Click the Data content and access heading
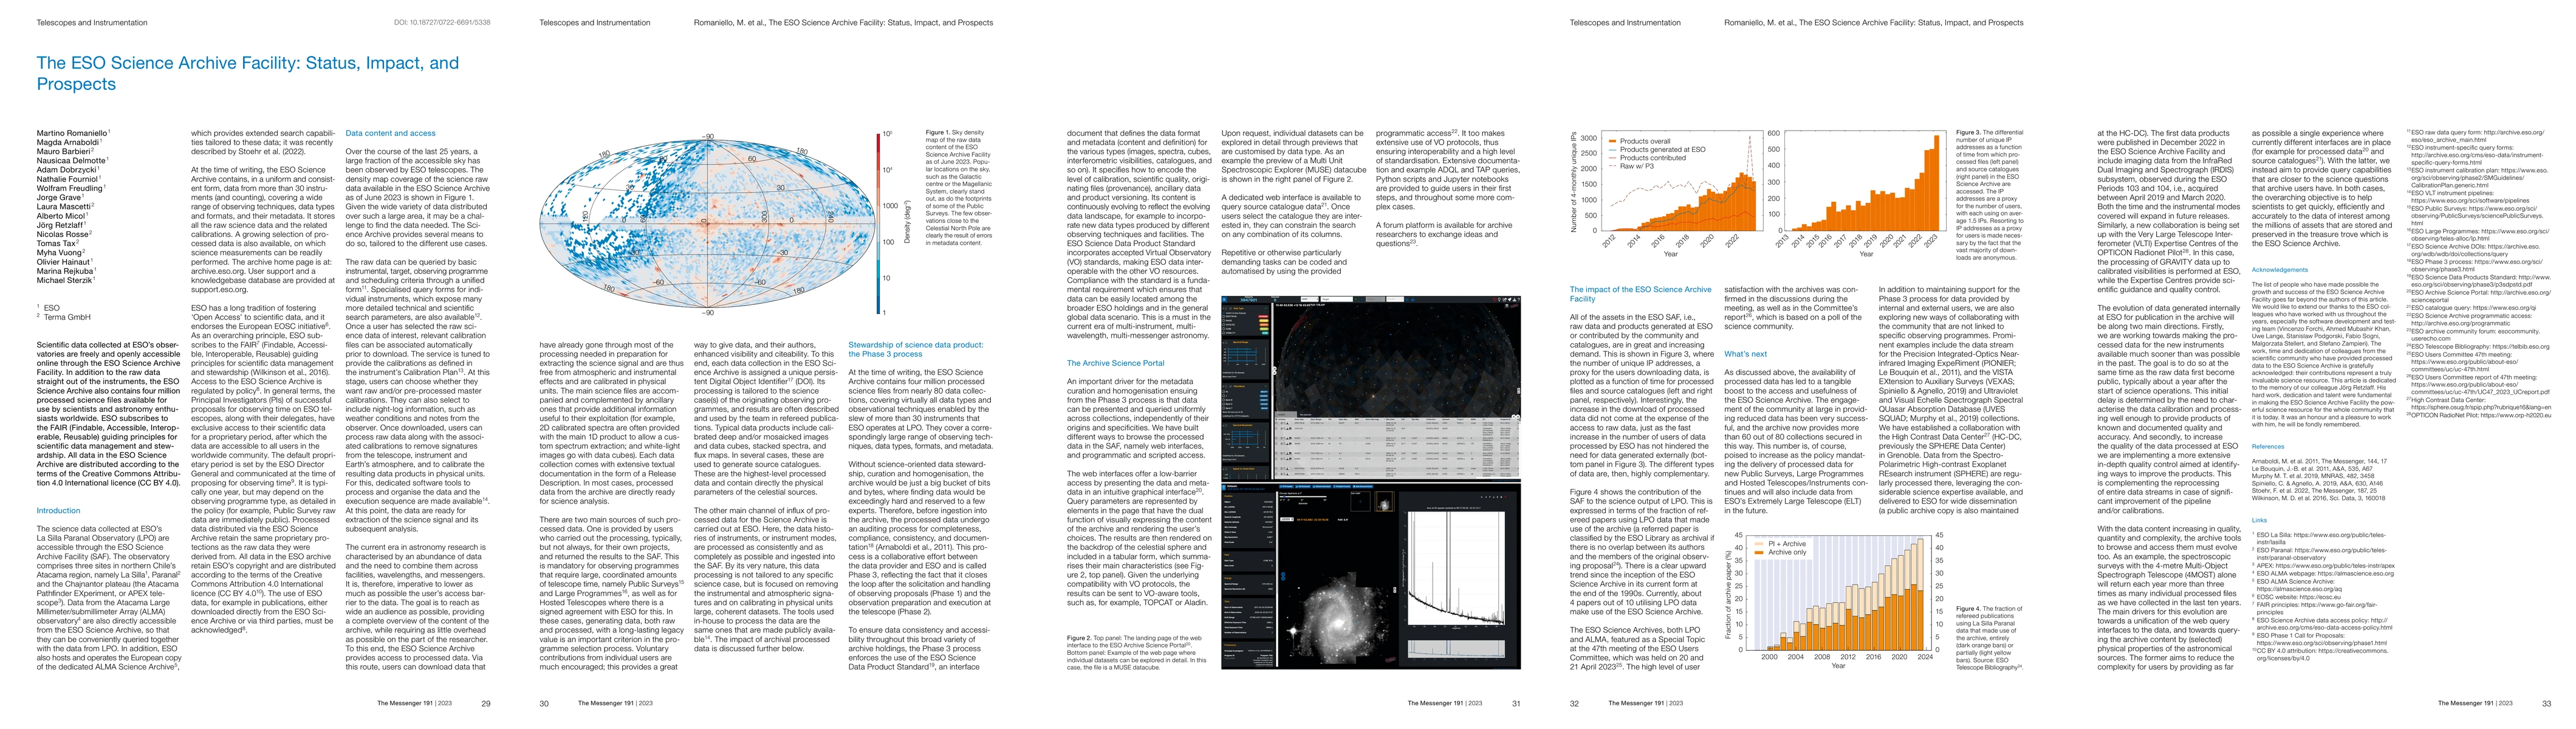Image resolution: width=2576 pixels, height=729 pixels. 390,133
